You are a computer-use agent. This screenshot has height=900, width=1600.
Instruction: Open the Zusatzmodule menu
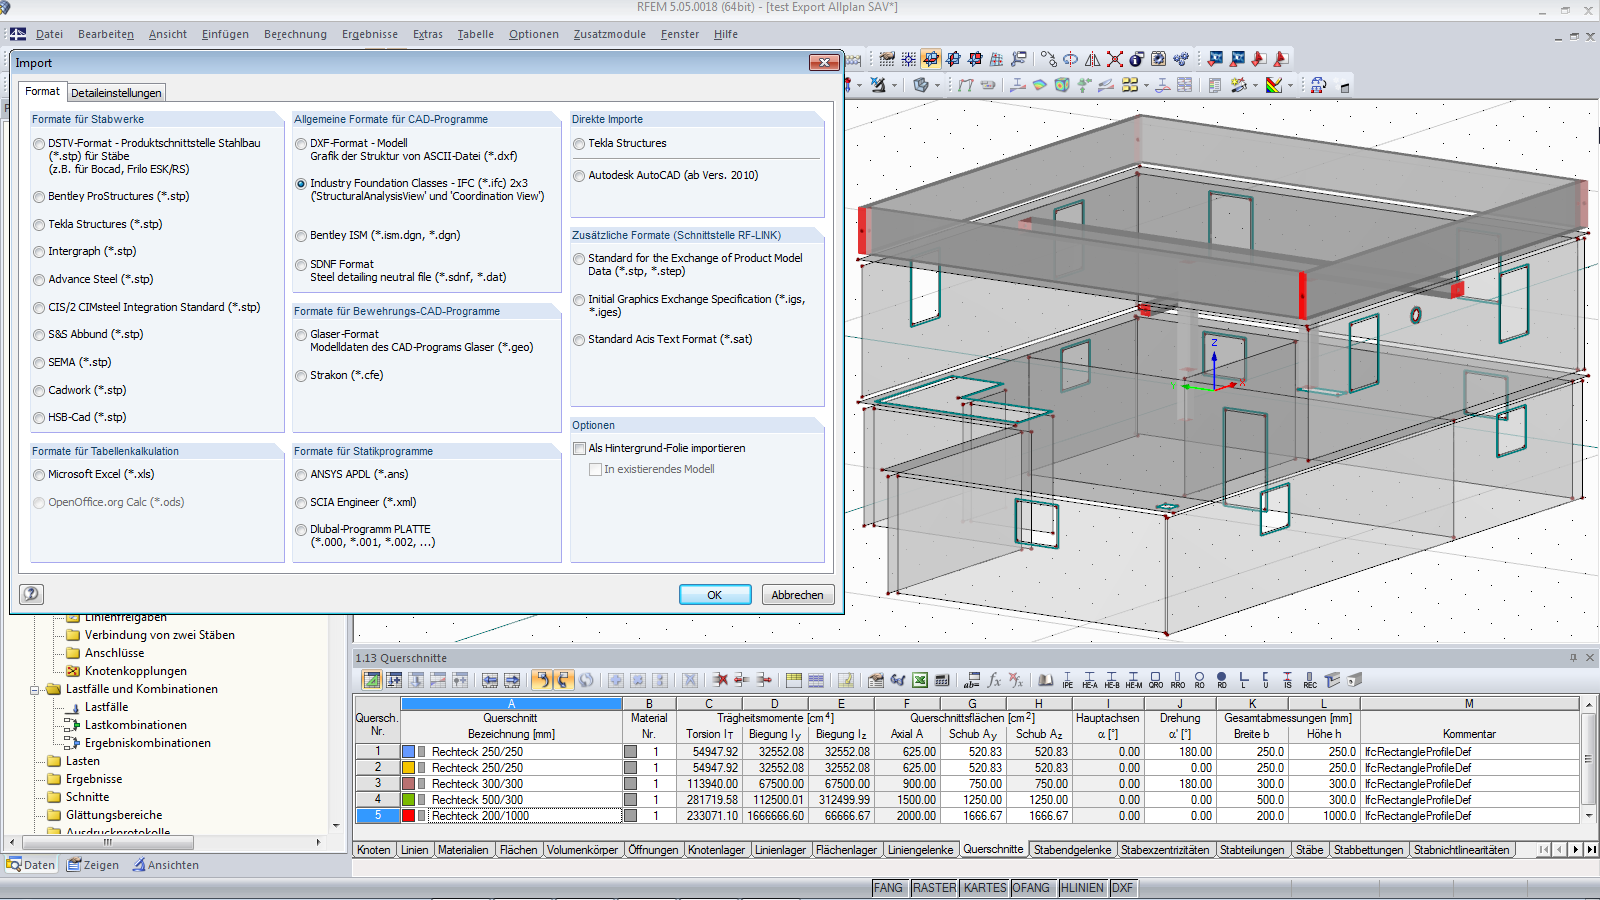coord(609,33)
